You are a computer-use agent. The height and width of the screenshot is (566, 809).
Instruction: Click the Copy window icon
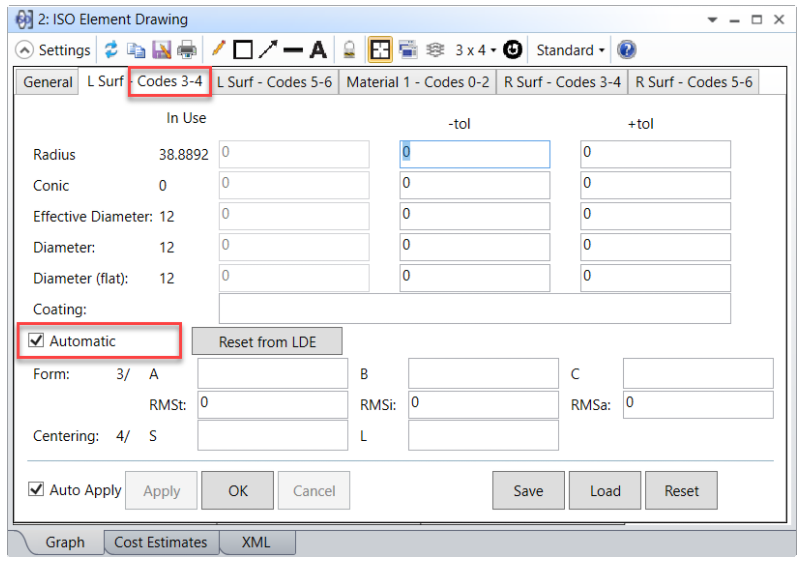click(x=136, y=50)
